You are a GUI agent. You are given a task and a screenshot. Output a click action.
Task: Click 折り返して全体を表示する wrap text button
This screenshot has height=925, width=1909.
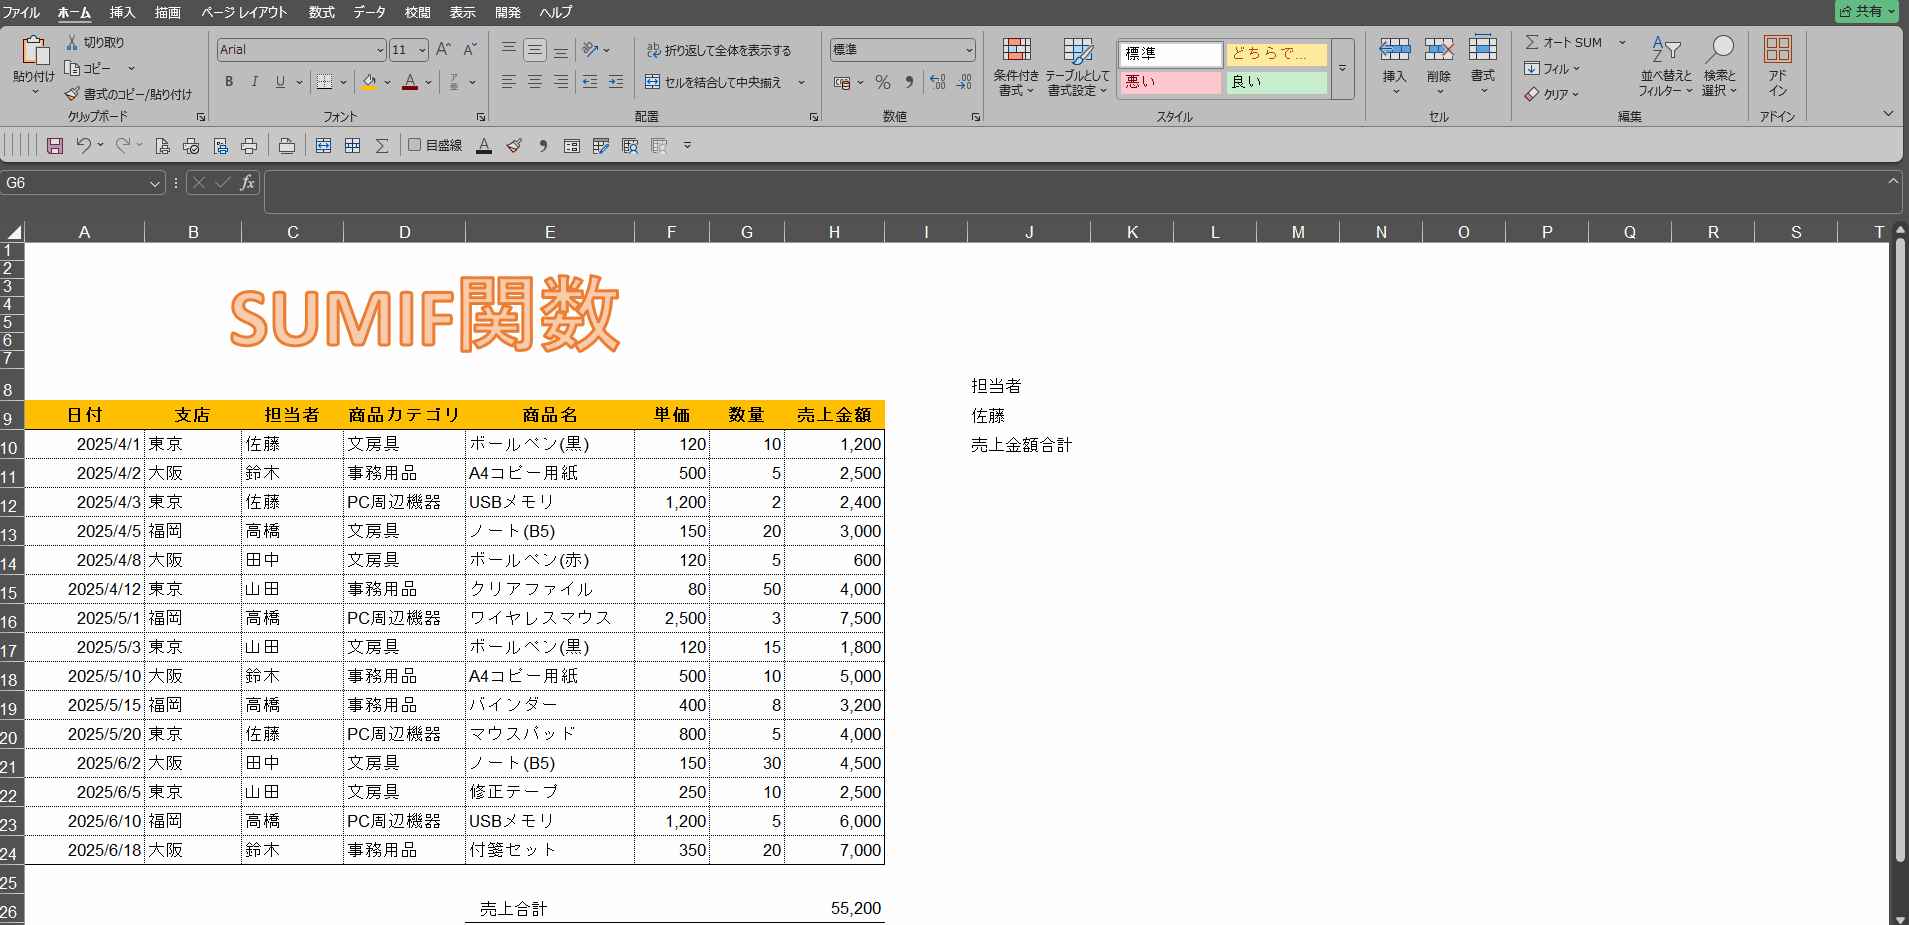coord(719,50)
